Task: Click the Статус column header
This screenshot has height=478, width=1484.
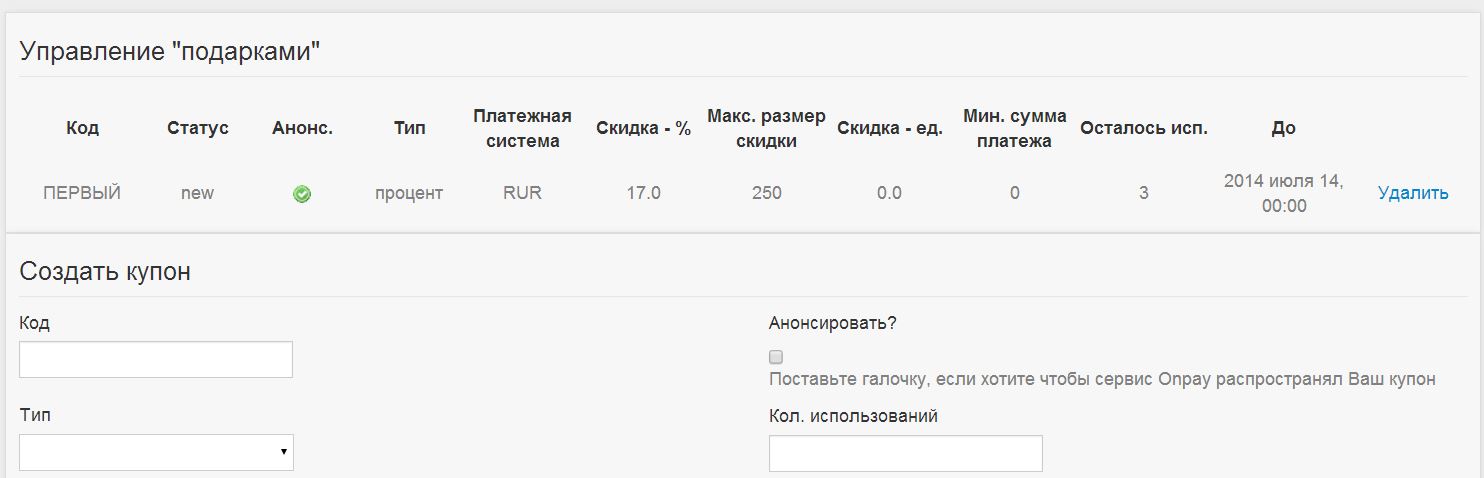Action: [x=197, y=128]
